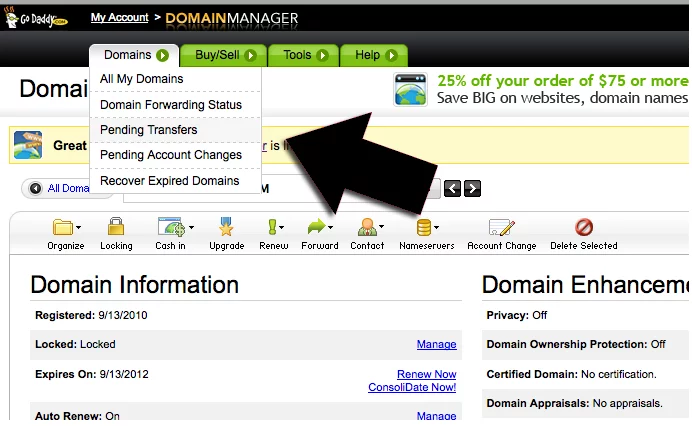Image resolution: width=692 pixels, height=426 pixels.
Task: Choose Recover Expired Domains menu entry
Action: (170, 181)
